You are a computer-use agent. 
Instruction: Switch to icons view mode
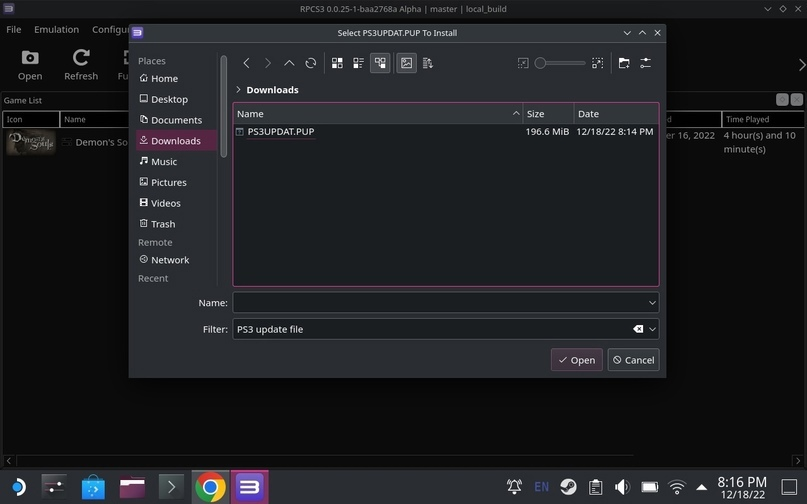(337, 63)
